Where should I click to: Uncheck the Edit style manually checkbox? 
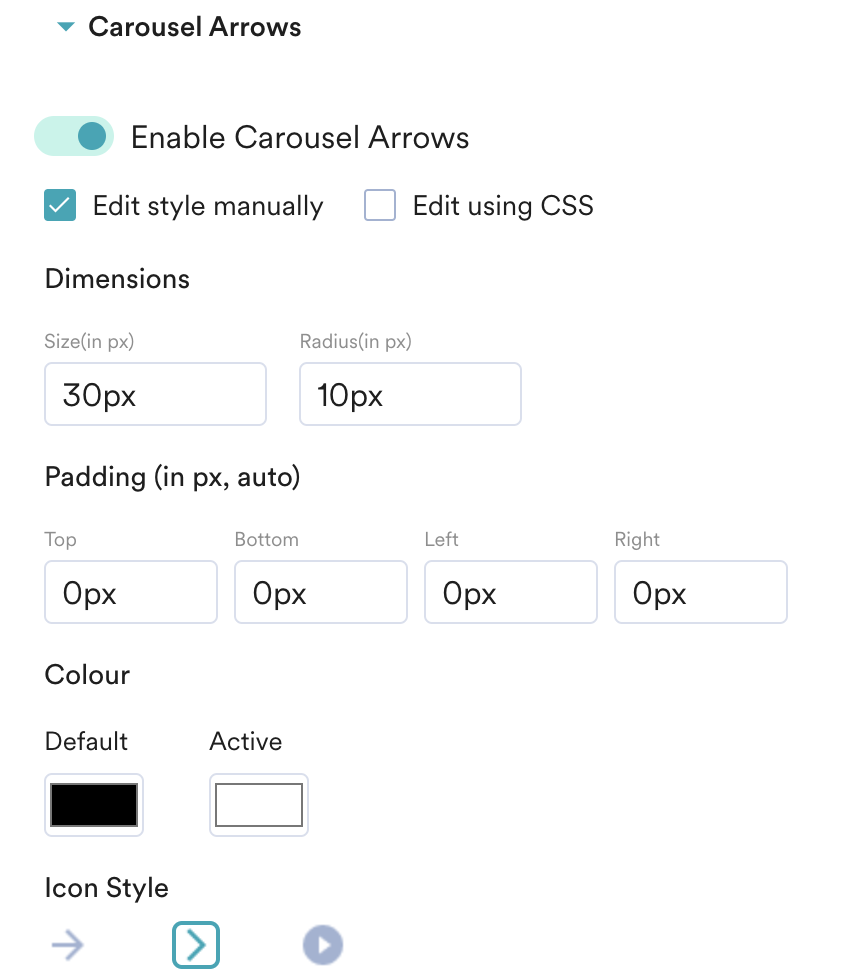point(60,206)
